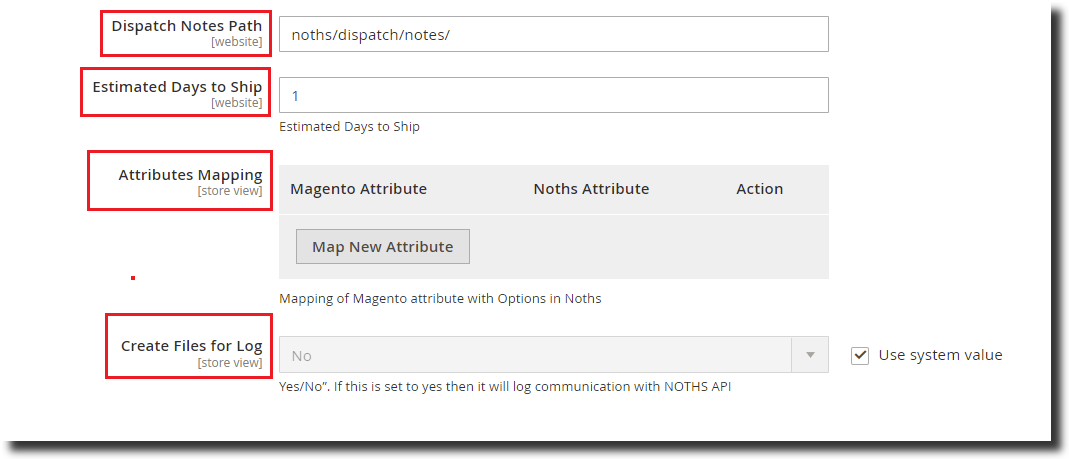Click the Mapping of Magento attribute help text
Screen dimensions: 1069x459
click(x=440, y=298)
